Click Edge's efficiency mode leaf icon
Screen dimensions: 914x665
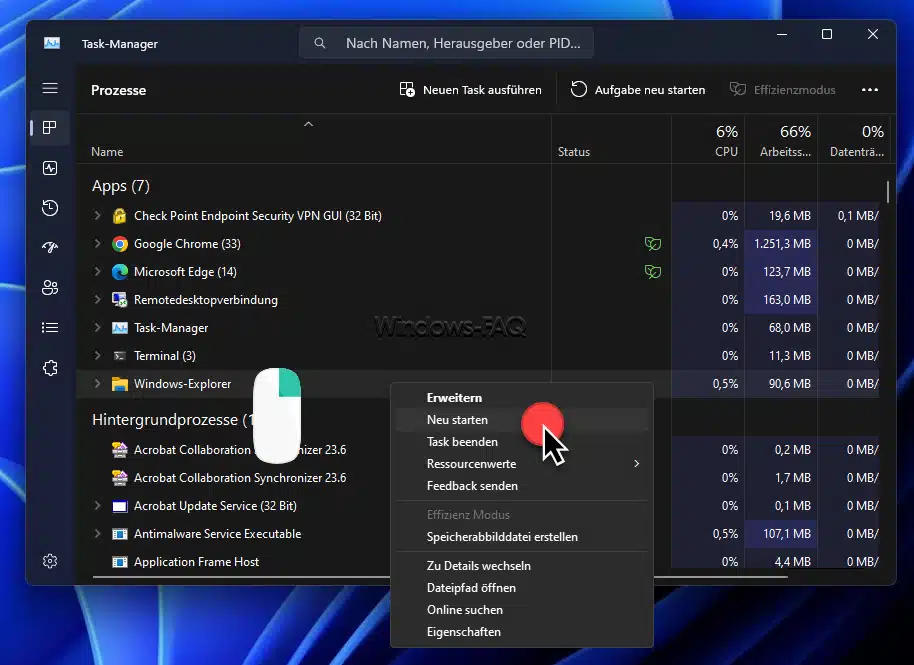[x=652, y=272]
